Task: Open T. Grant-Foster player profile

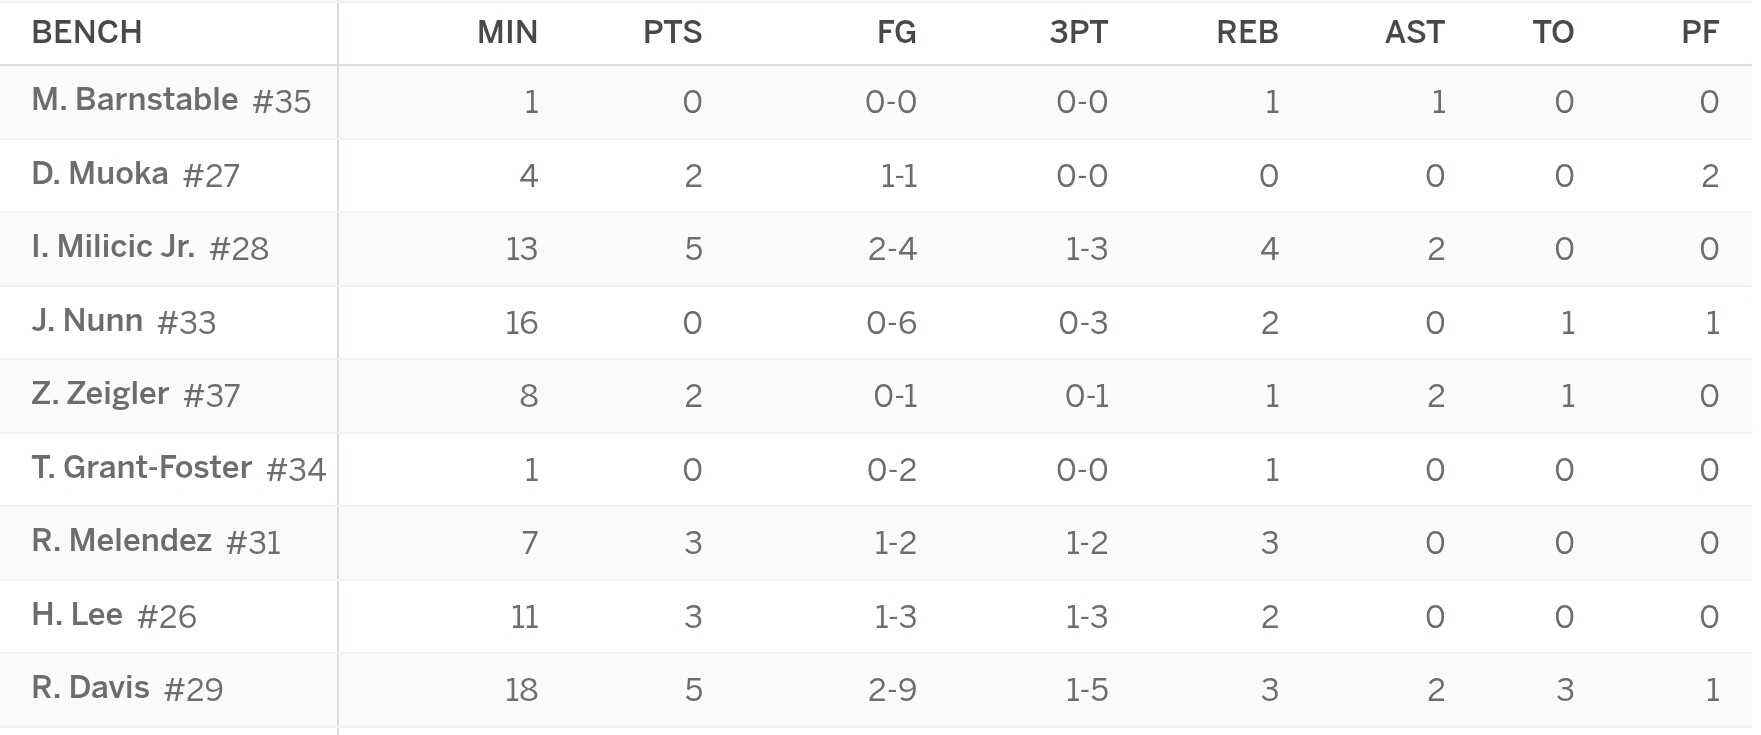Action: [142, 468]
